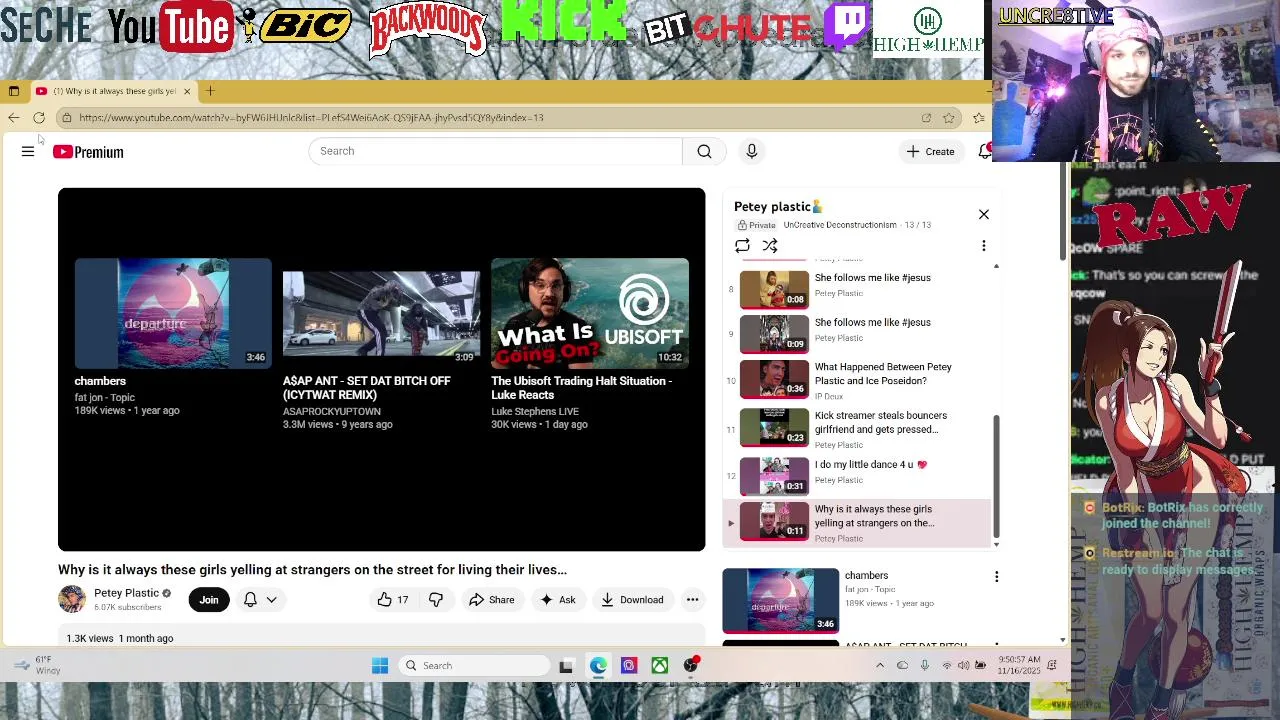Click the Windows taskbar search box
The height and width of the screenshot is (720, 1280).
click(x=474, y=666)
